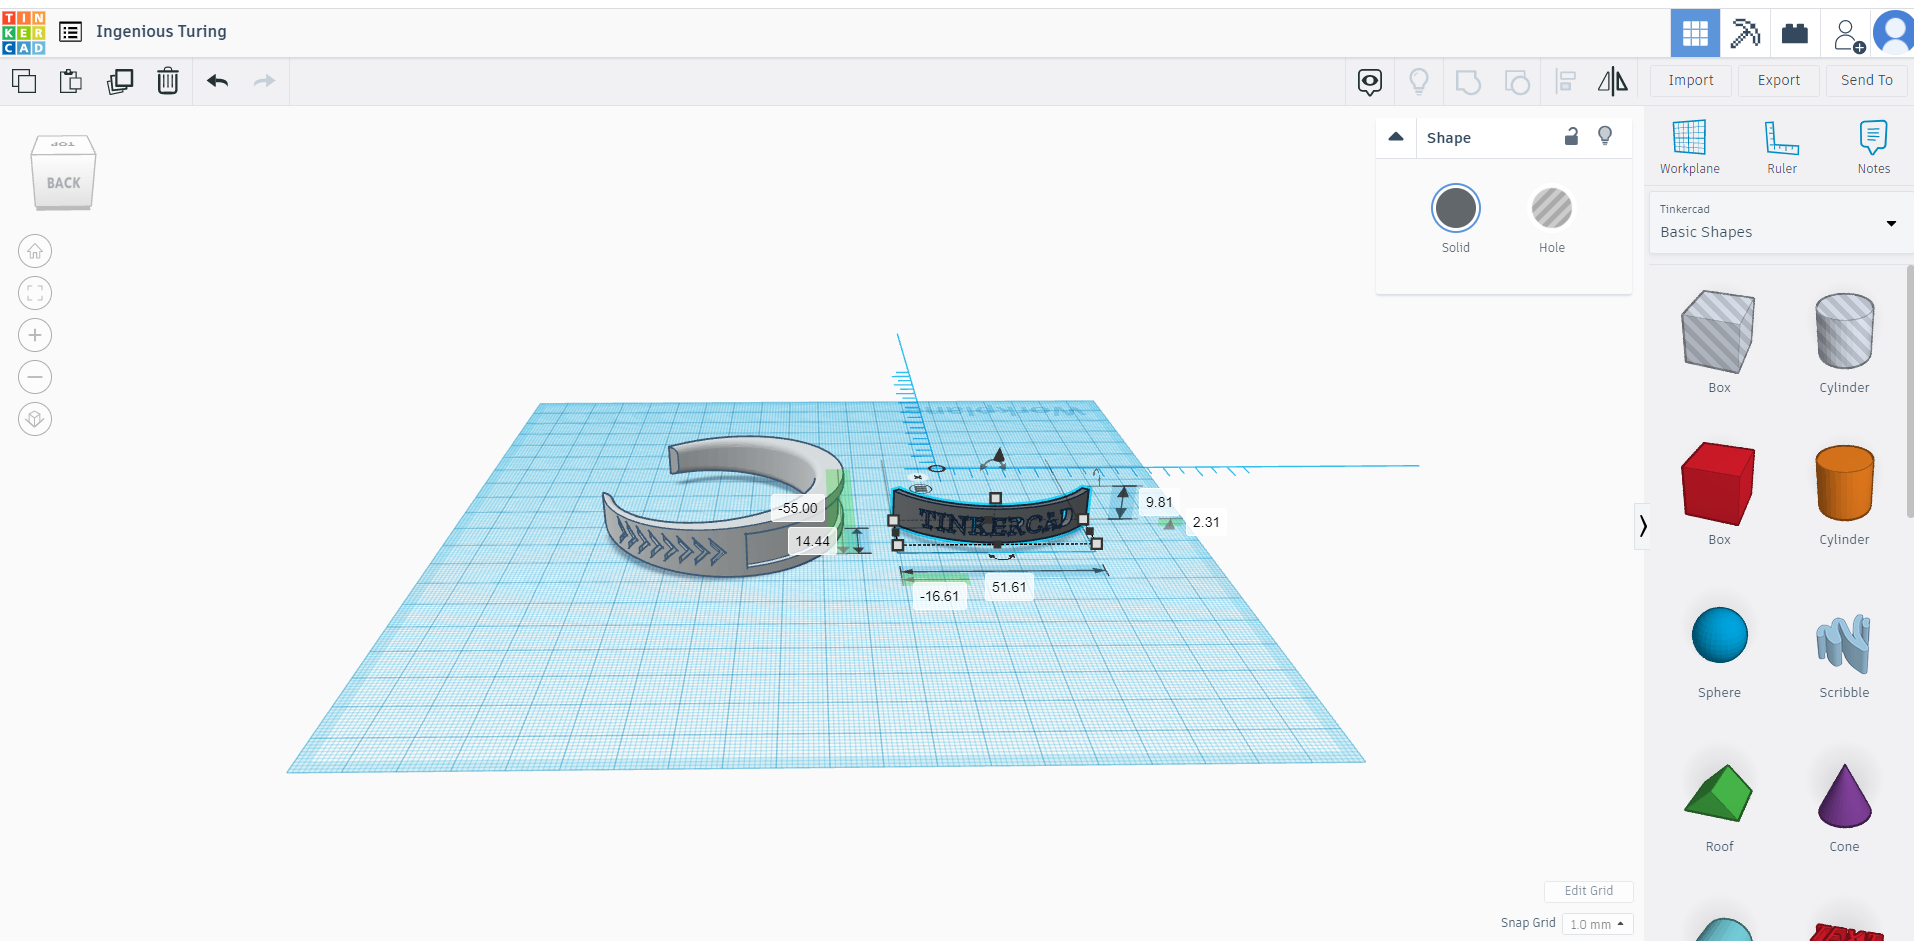Edit the 51.61 length dimension
Image resolution: width=1914 pixels, height=941 pixels.
point(1009,588)
